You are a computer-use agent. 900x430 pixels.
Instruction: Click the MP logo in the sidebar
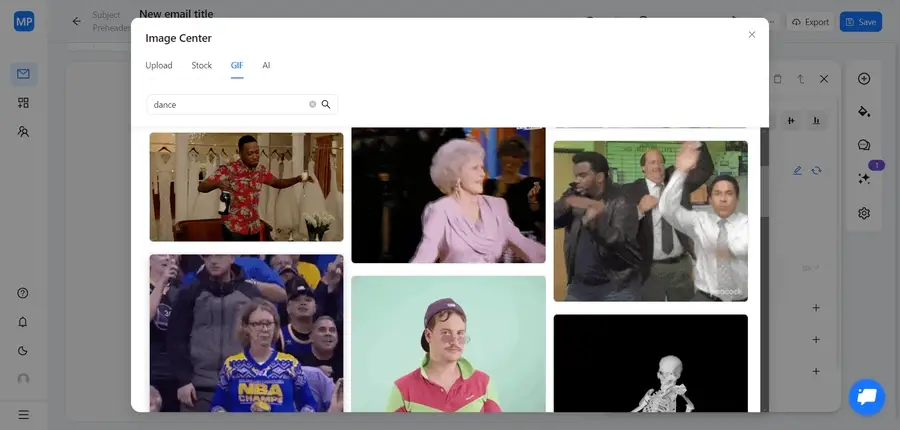[24, 21]
